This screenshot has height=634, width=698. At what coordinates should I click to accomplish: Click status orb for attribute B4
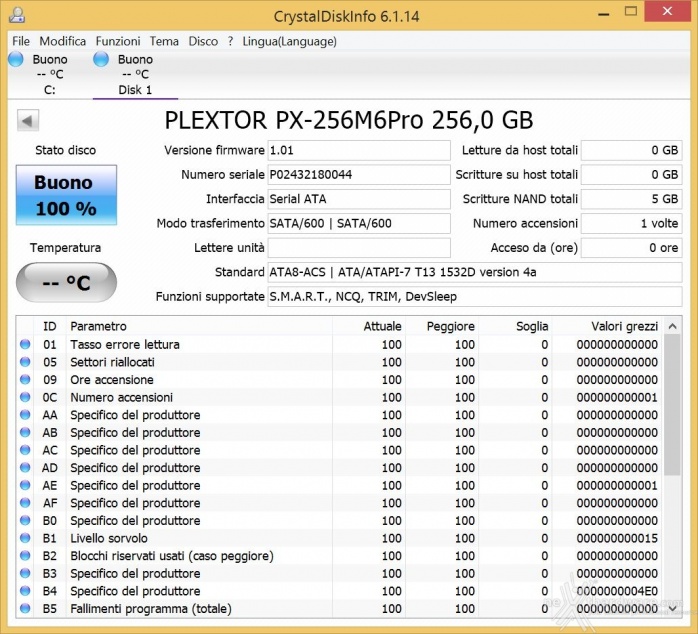coord(25,591)
